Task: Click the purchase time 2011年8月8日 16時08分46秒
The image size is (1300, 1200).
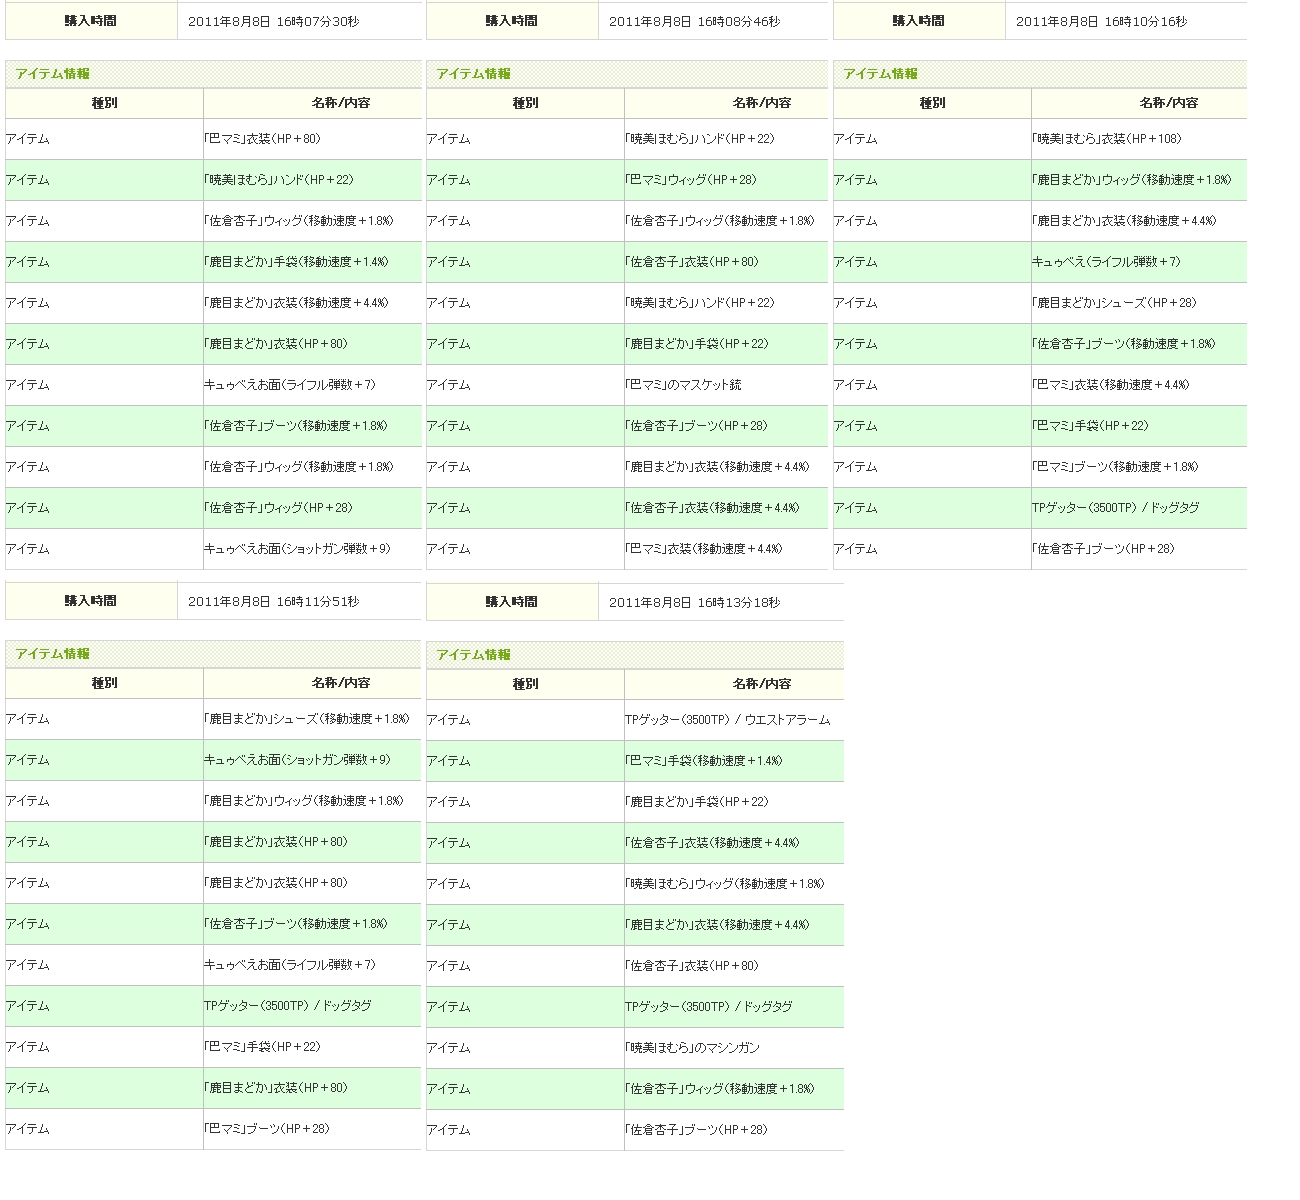Action: tap(694, 21)
